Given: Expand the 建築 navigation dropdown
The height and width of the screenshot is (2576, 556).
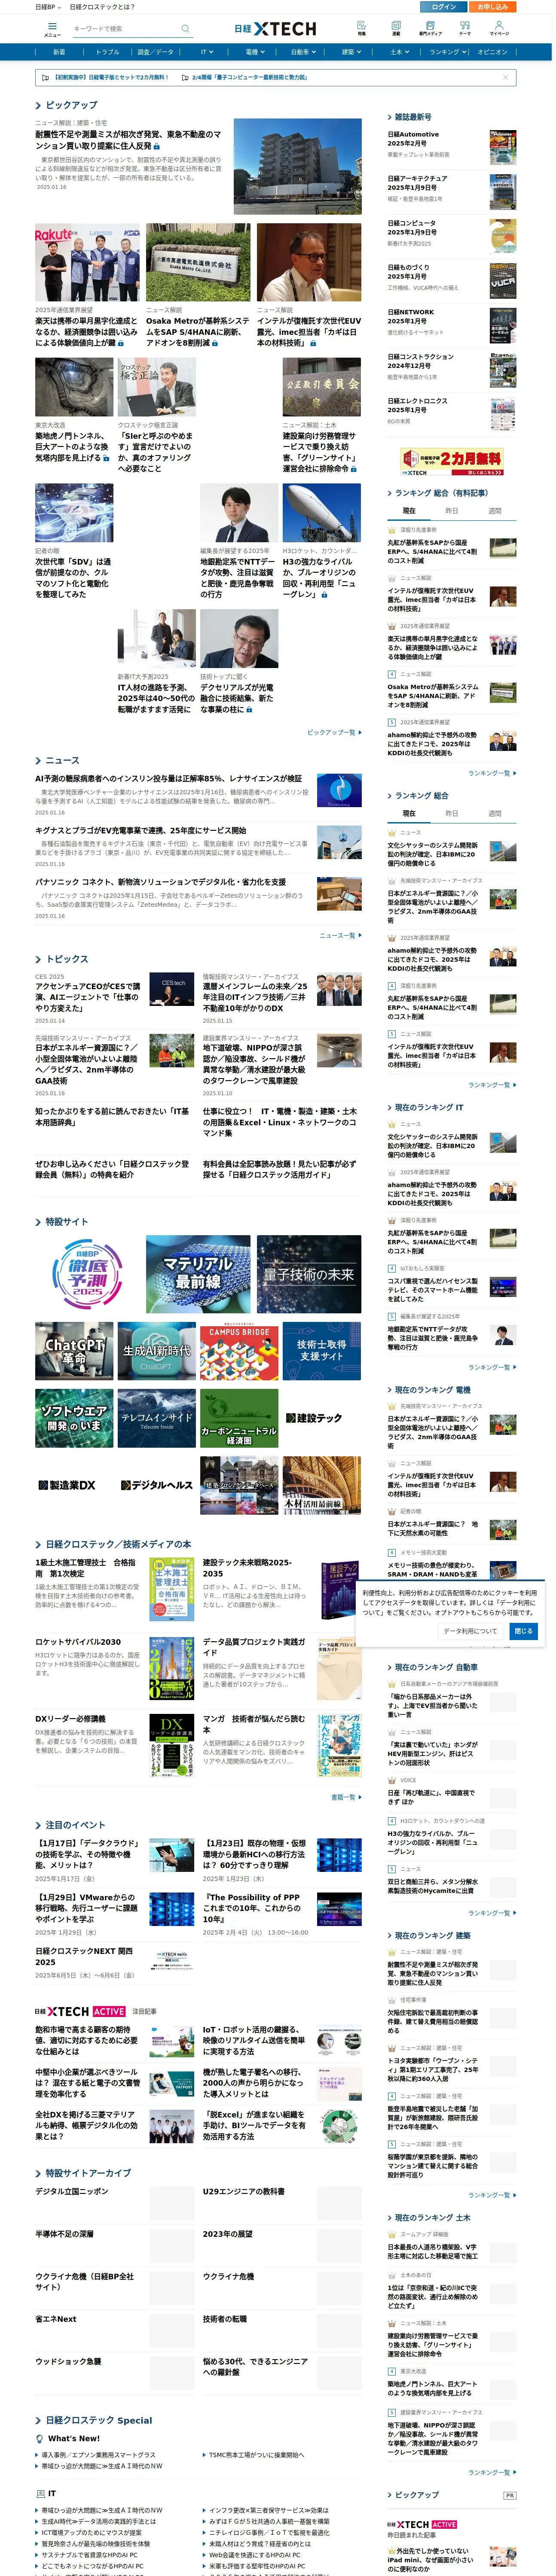Looking at the screenshot, I should tap(350, 52).
